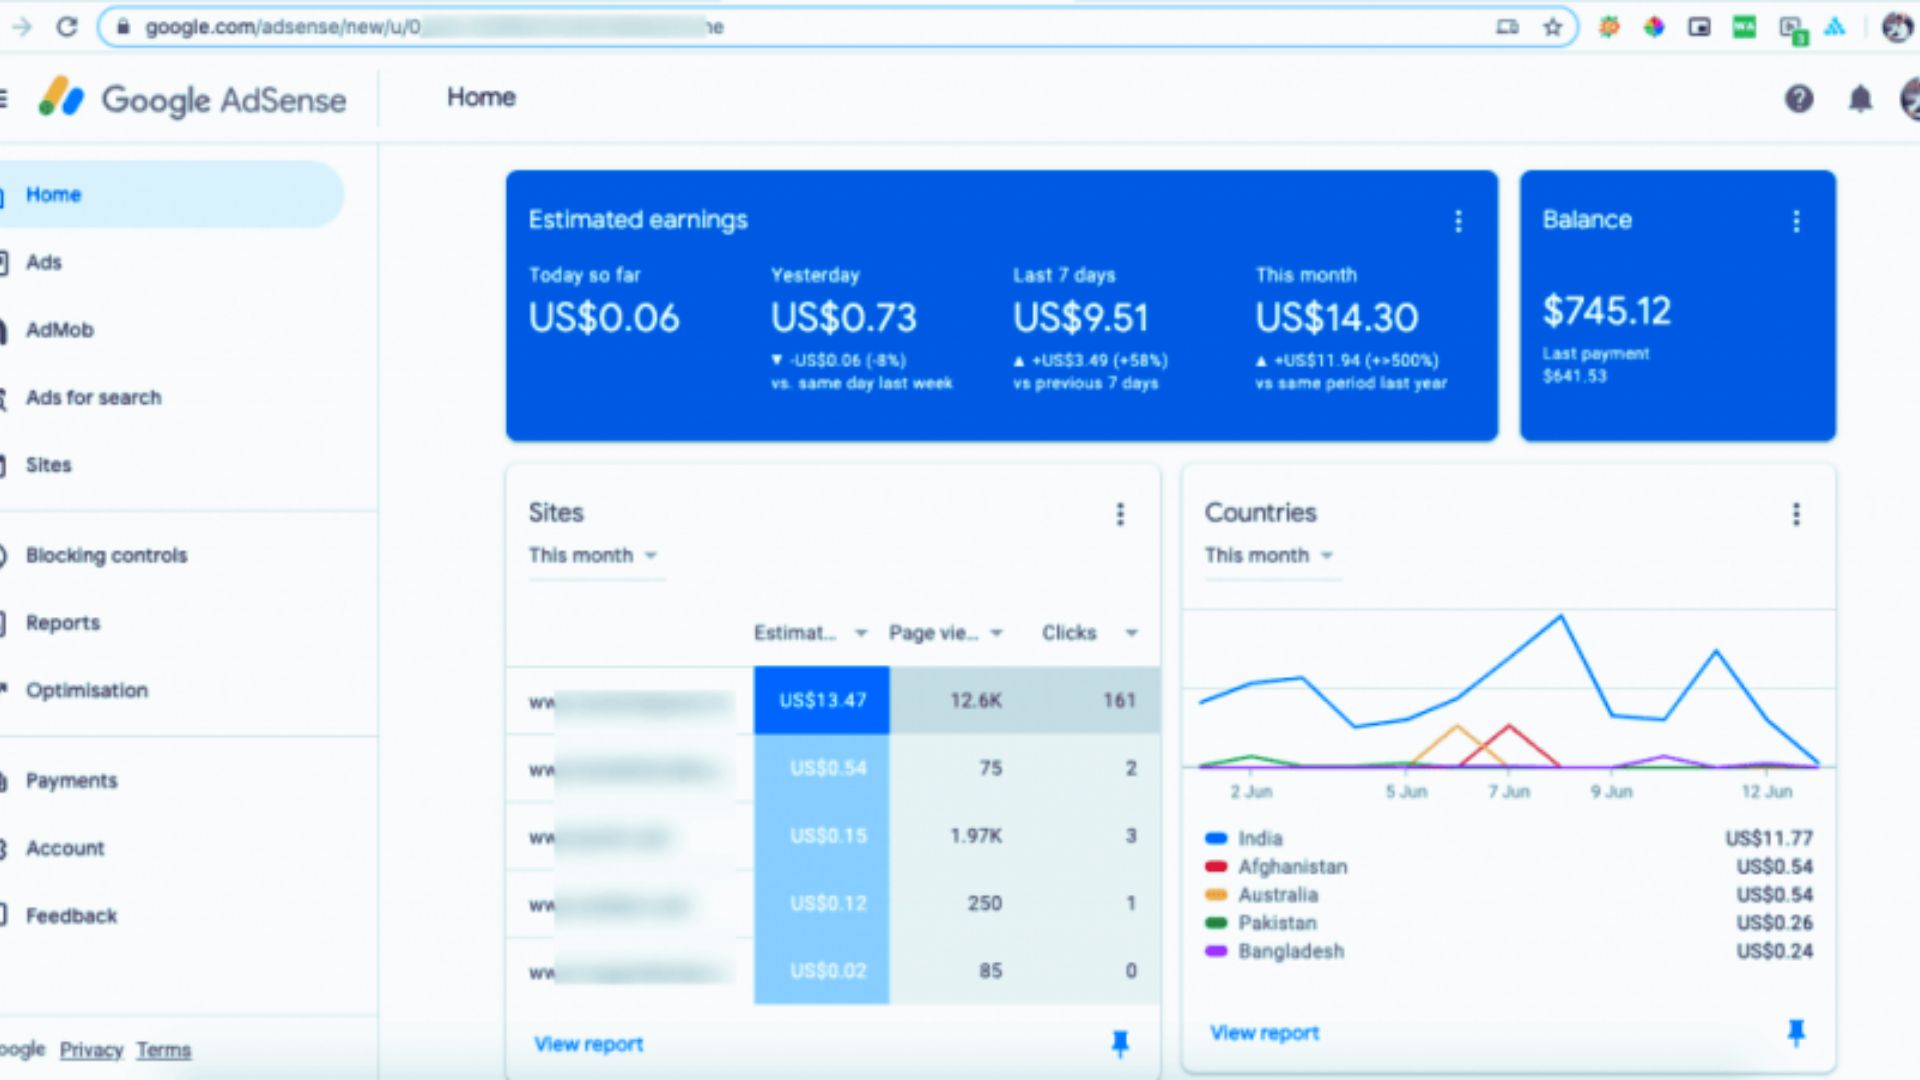This screenshot has height=1080, width=1920.
Task: Click the US$0.54 site earnings cell
Action: pos(822,769)
